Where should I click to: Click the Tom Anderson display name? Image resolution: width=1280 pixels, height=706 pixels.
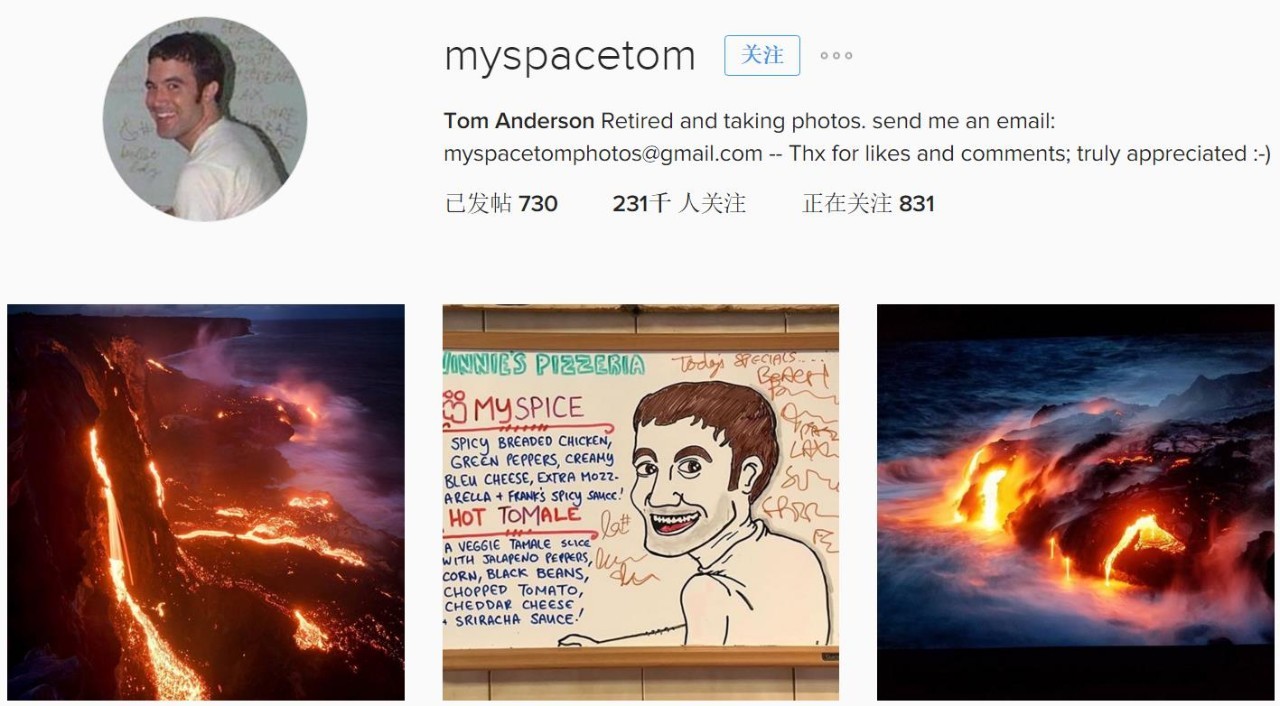click(x=519, y=121)
